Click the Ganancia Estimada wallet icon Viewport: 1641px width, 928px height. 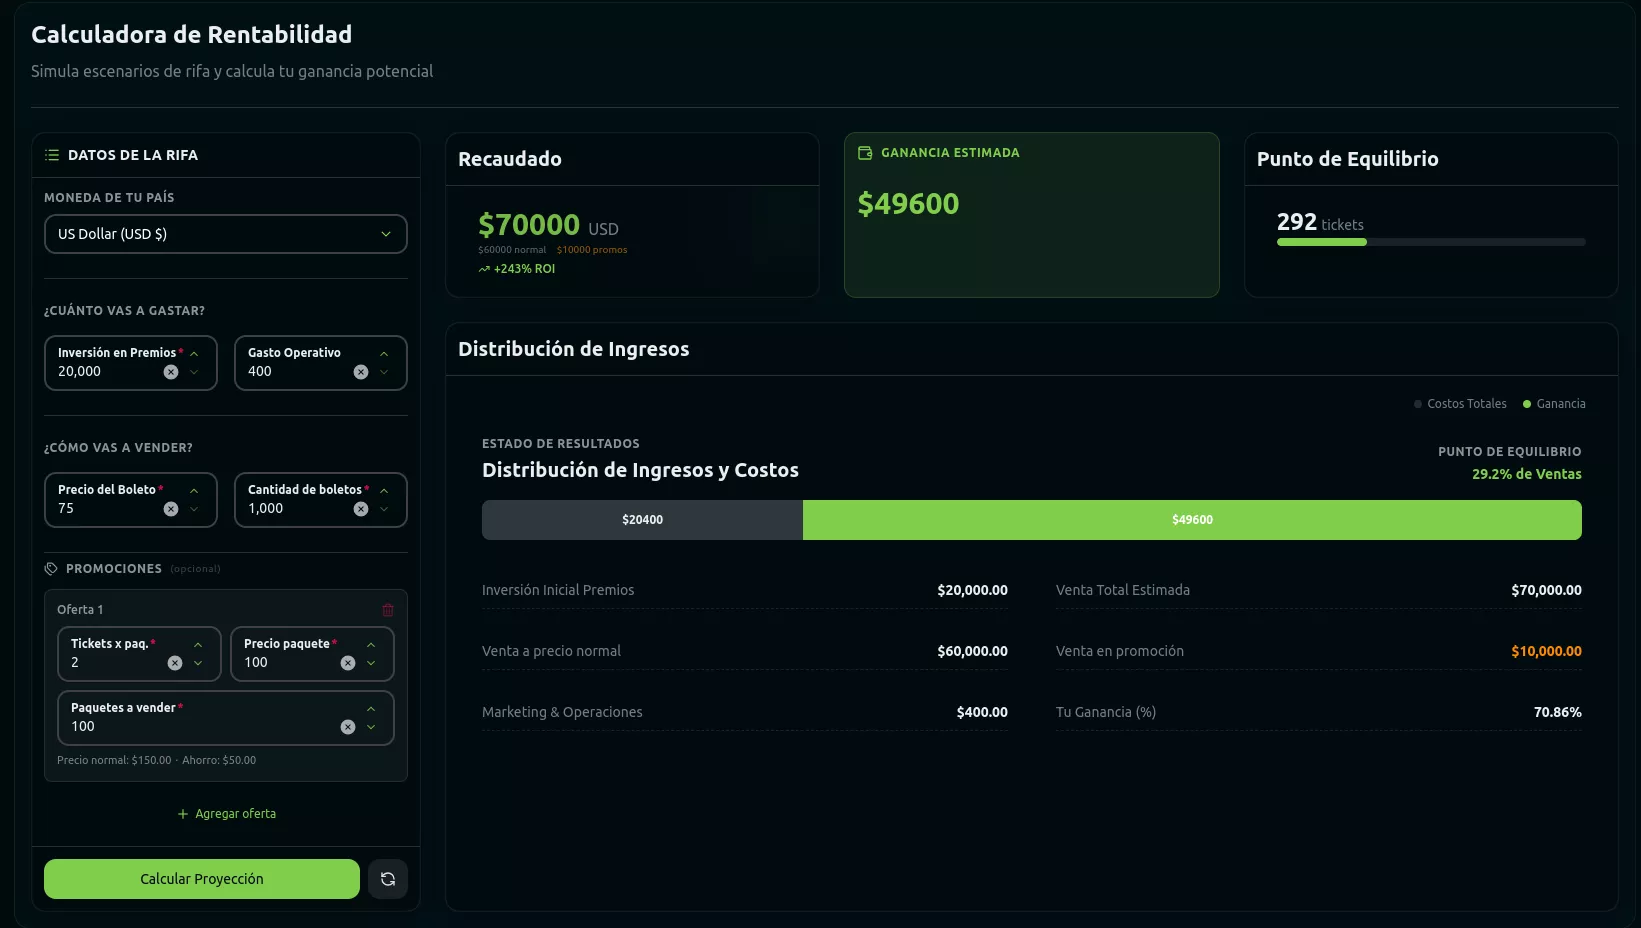click(x=865, y=153)
